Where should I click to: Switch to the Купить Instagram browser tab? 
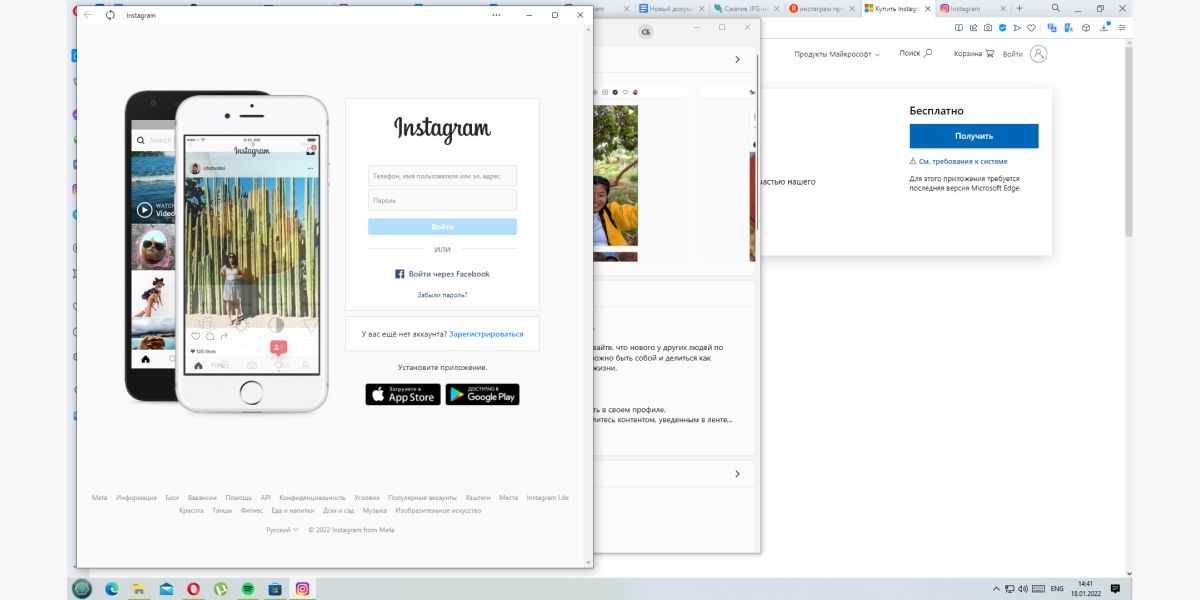[897, 8]
